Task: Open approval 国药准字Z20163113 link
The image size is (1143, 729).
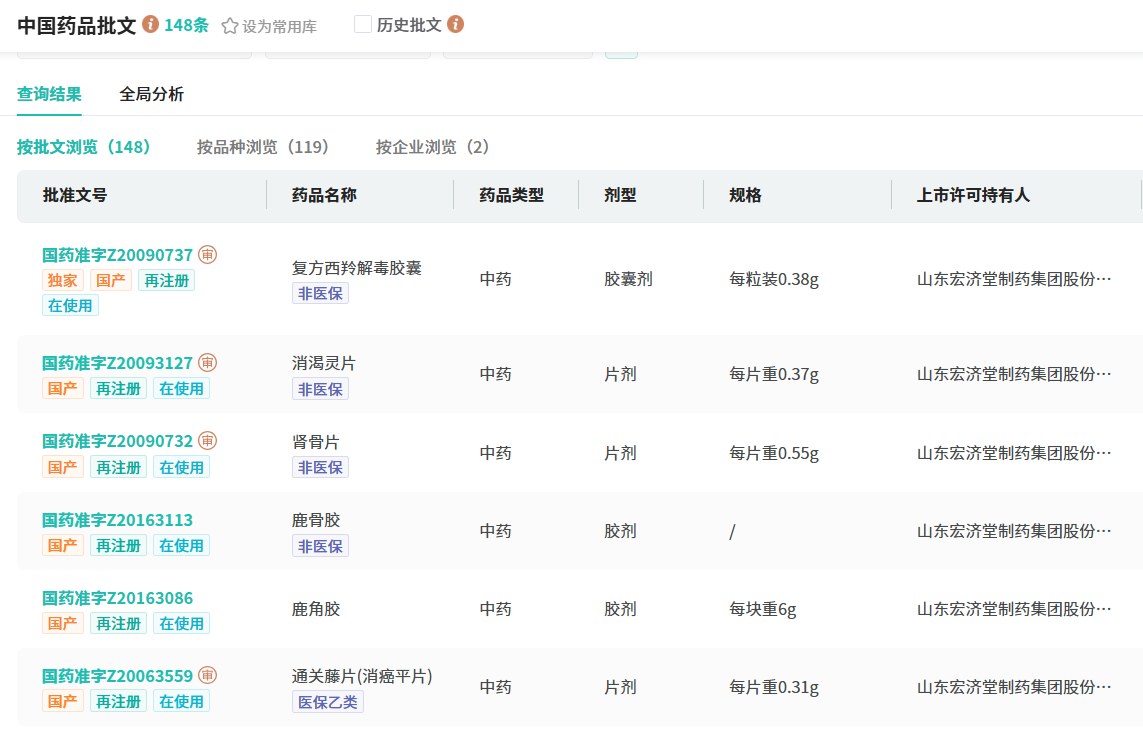Action: pyautogui.click(x=117, y=520)
